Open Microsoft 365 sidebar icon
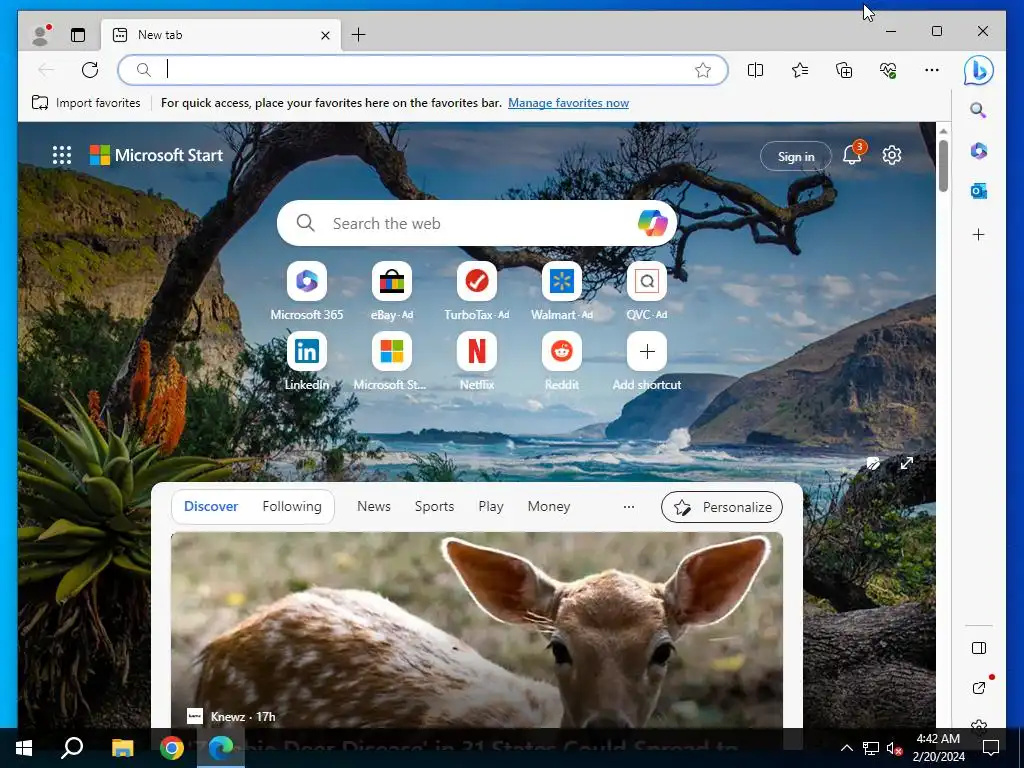Viewport: 1024px width, 768px height. coord(978,151)
